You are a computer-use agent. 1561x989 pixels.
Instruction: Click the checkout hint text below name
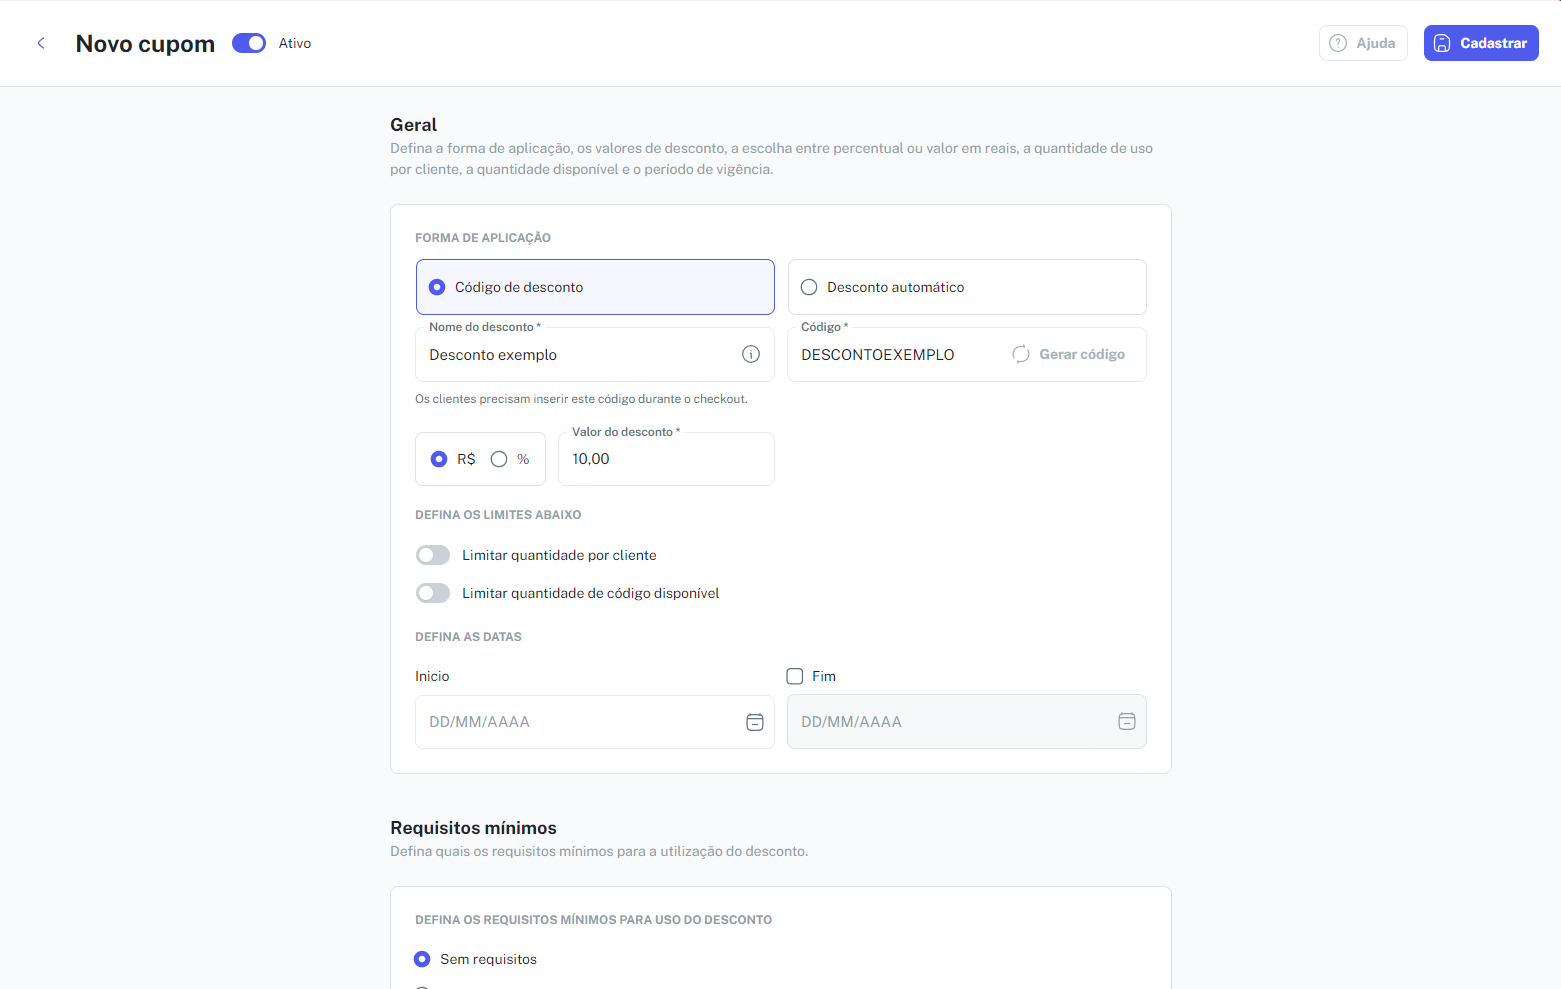click(581, 399)
